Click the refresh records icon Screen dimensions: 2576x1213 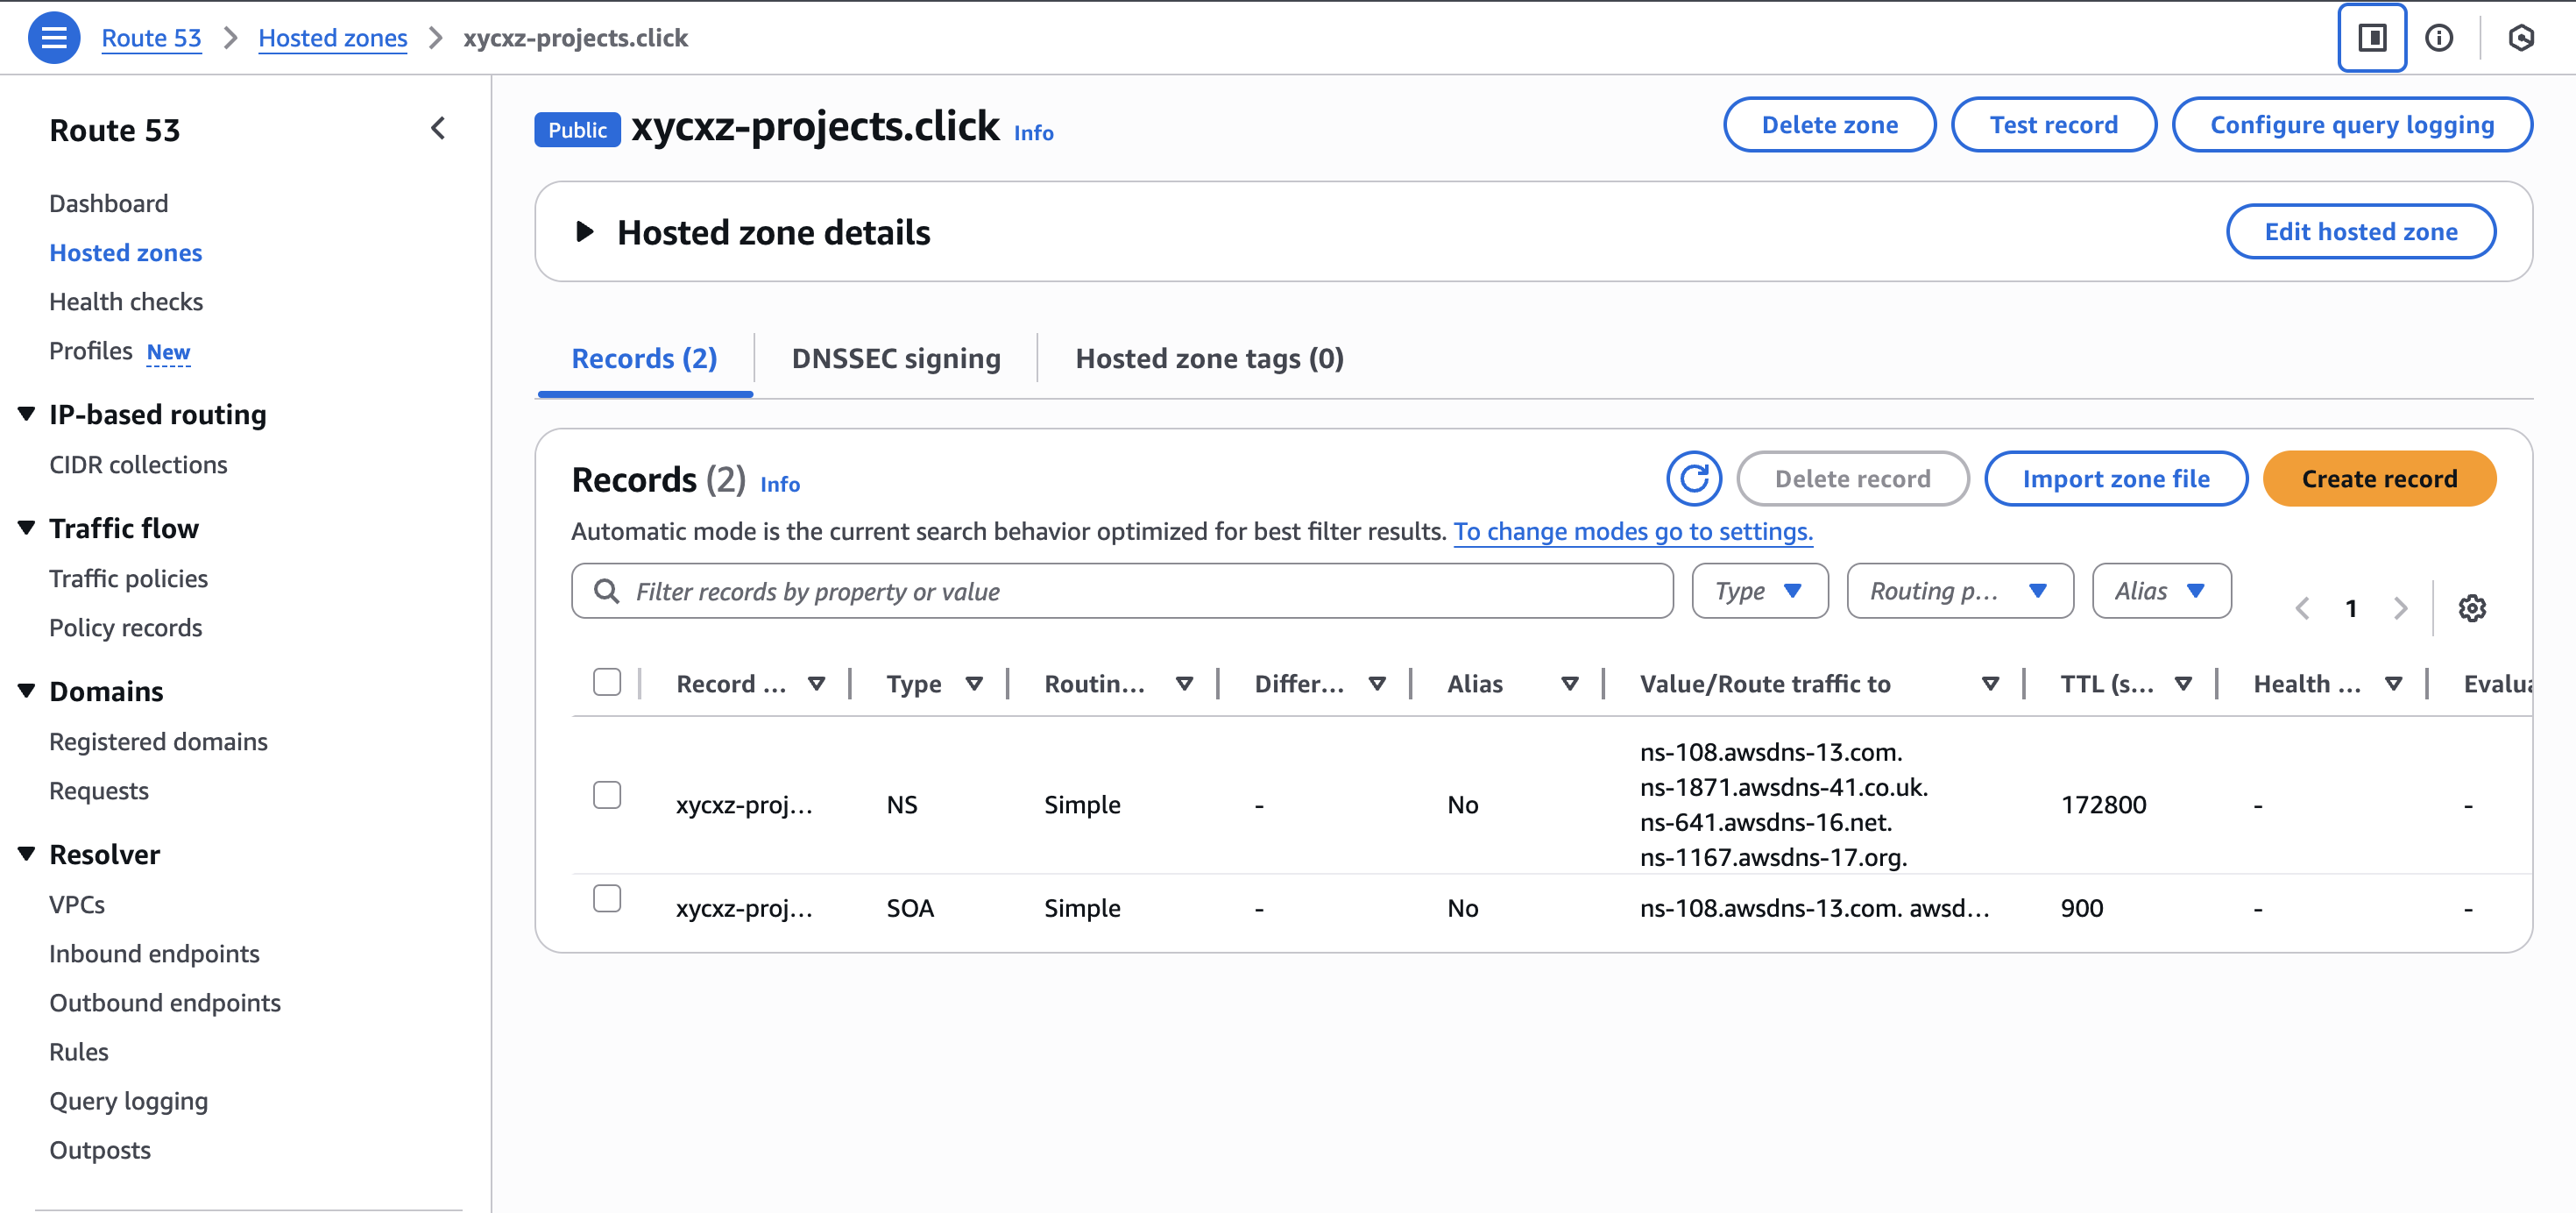pyautogui.click(x=1693, y=479)
